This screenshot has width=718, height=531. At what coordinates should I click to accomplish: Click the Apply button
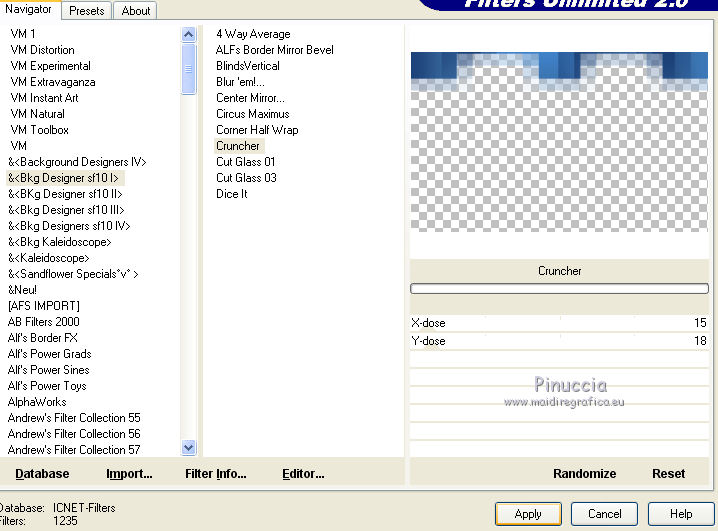(528, 514)
